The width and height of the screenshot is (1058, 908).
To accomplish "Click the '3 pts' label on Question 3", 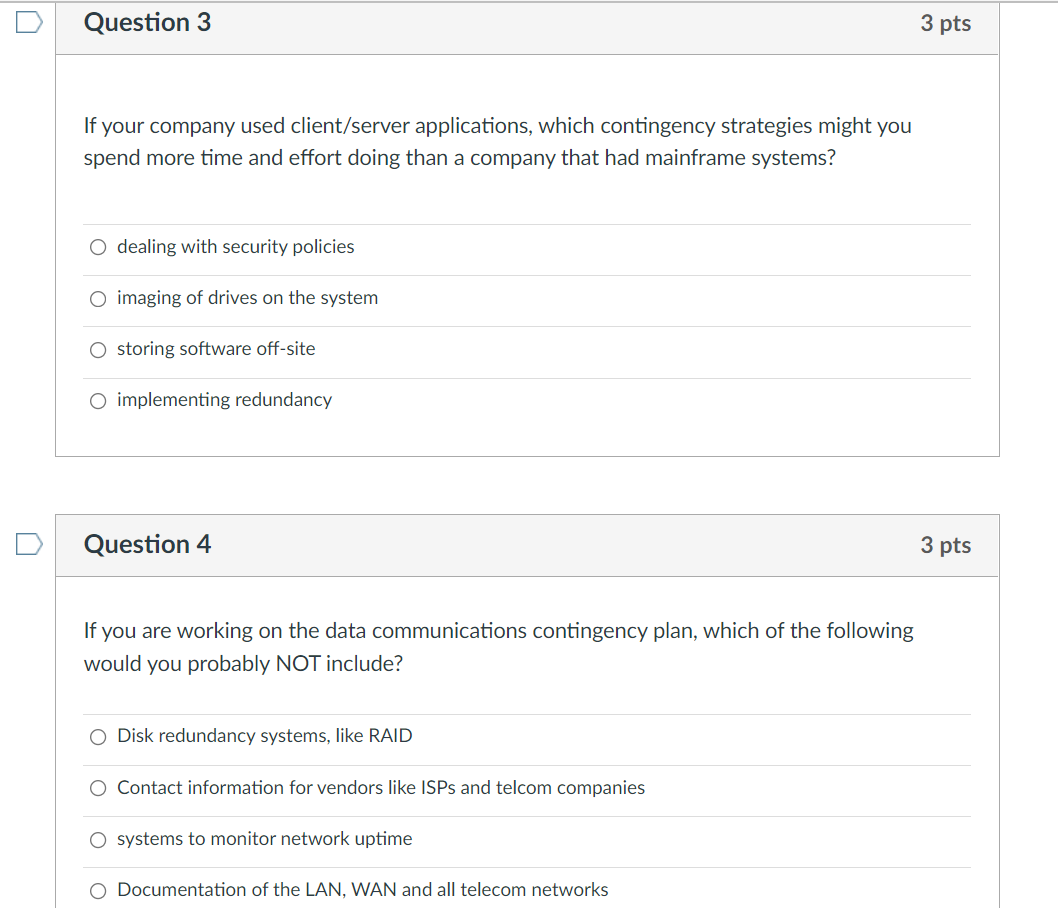I will tap(945, 23).
